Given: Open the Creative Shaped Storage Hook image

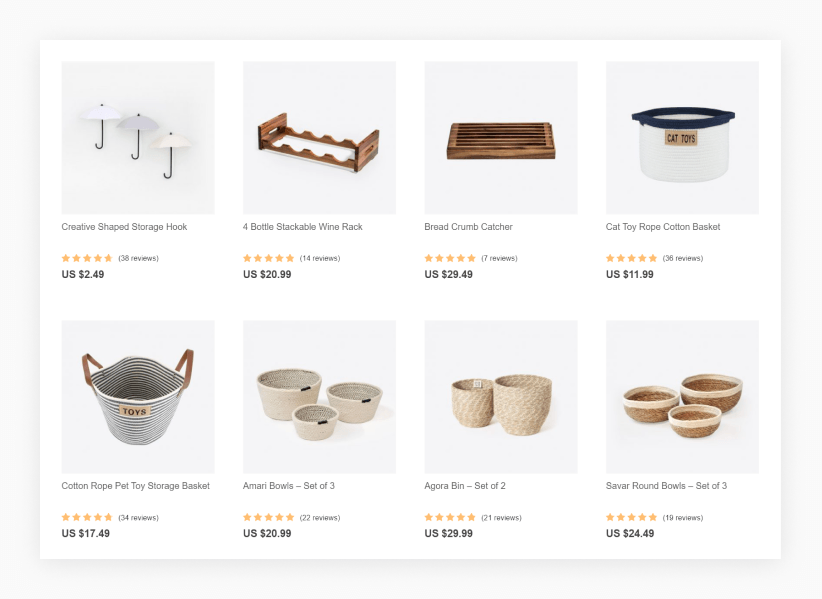Looking at the screenshot, I should pos(138,137).
